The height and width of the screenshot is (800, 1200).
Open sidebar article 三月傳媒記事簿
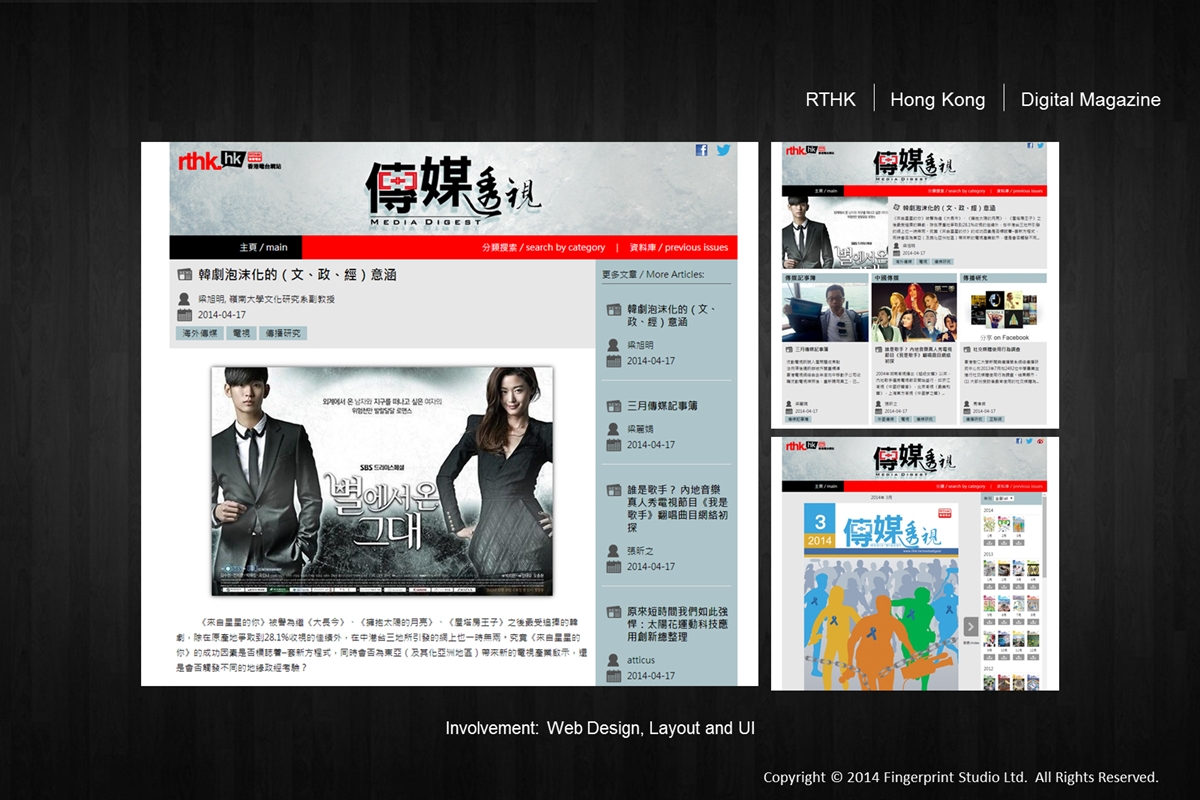tap(662, 407)
